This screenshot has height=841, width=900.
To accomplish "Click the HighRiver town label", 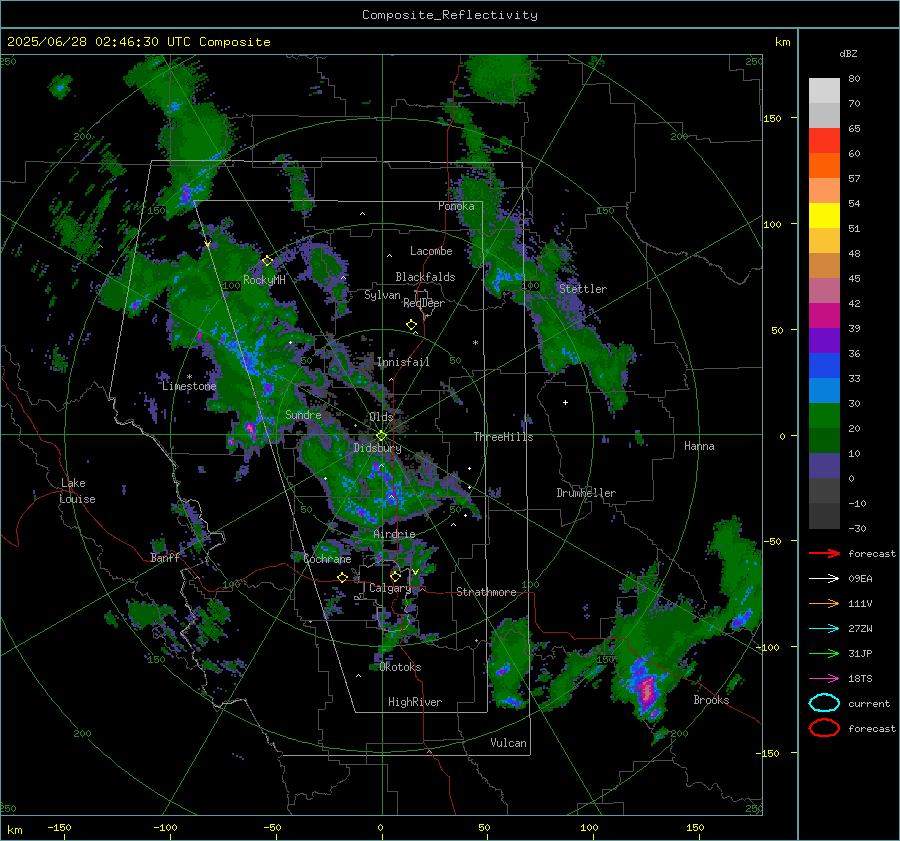I will pos(415,702).
